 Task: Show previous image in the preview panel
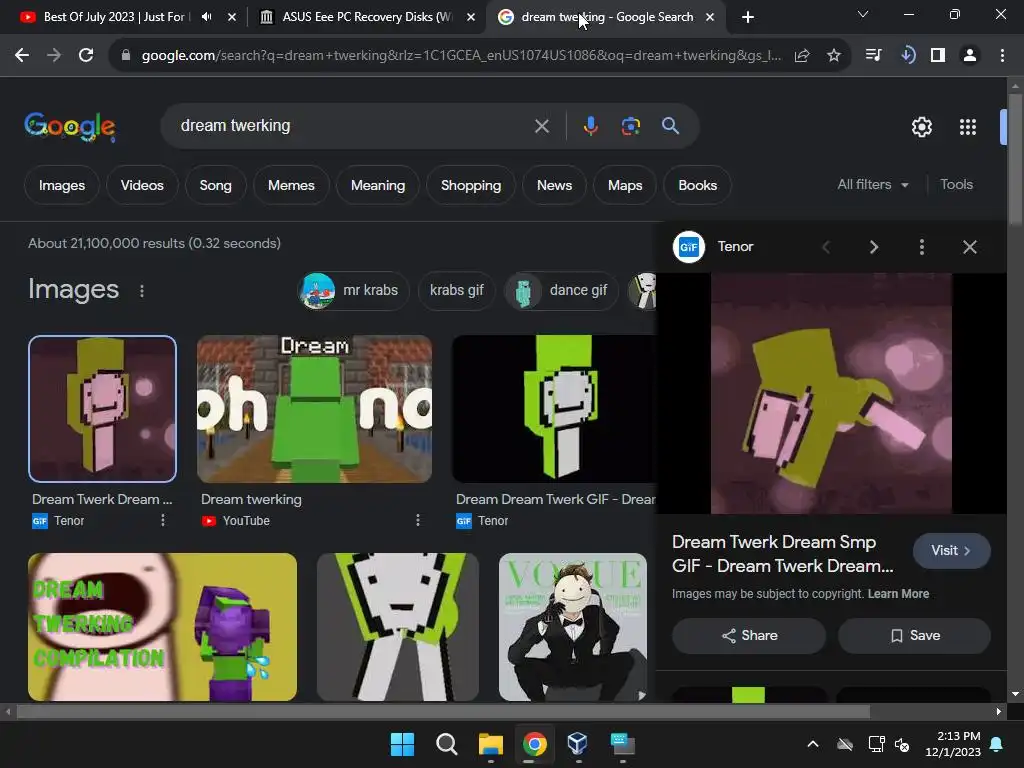(x=826, y=247)
